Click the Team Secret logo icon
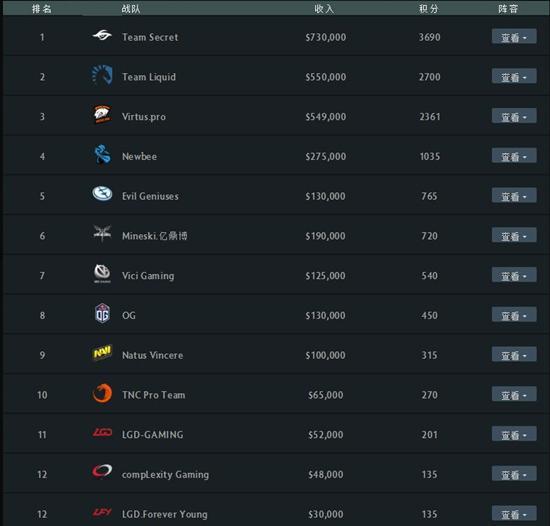The width and height of the screenshot is (550, 526). (102, 35)
